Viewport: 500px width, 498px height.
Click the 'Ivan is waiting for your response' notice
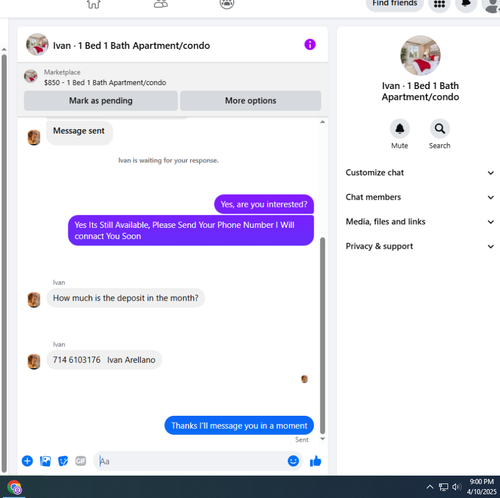point(168,160)
